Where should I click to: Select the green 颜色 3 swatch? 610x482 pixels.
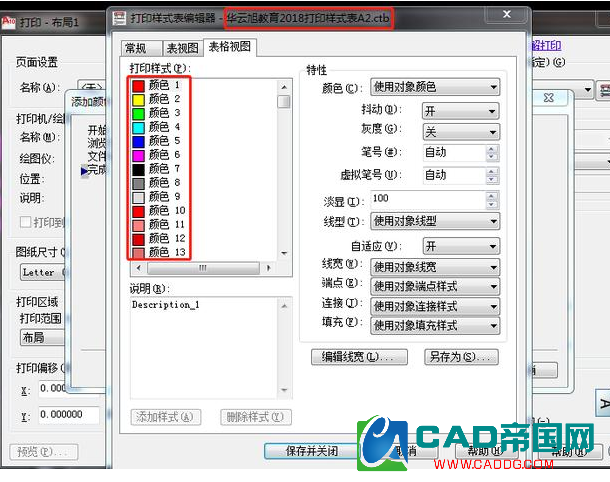[138, 113]
